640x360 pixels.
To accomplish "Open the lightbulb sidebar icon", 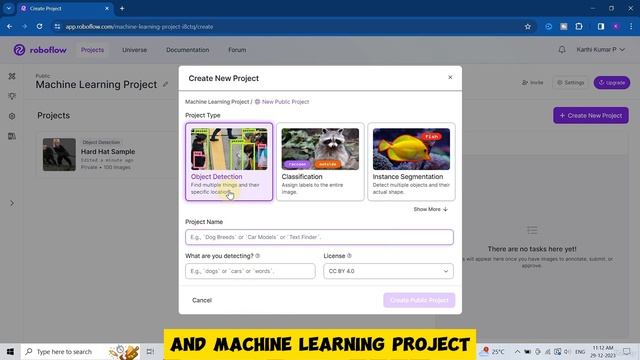I will pos(12,96).
